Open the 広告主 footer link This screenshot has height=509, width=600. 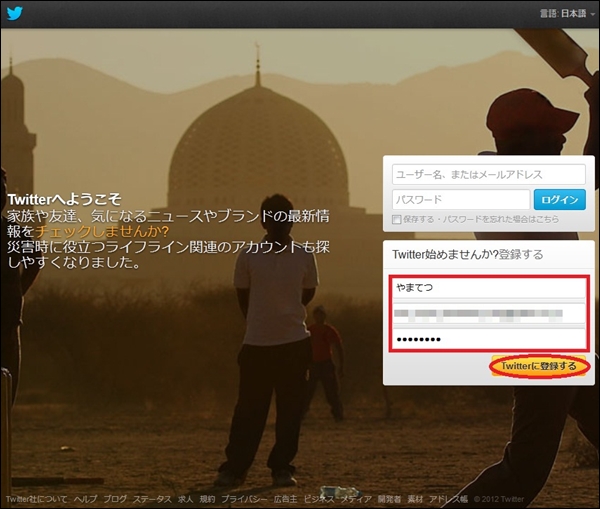pyautogui.click(x=285, y=499)
